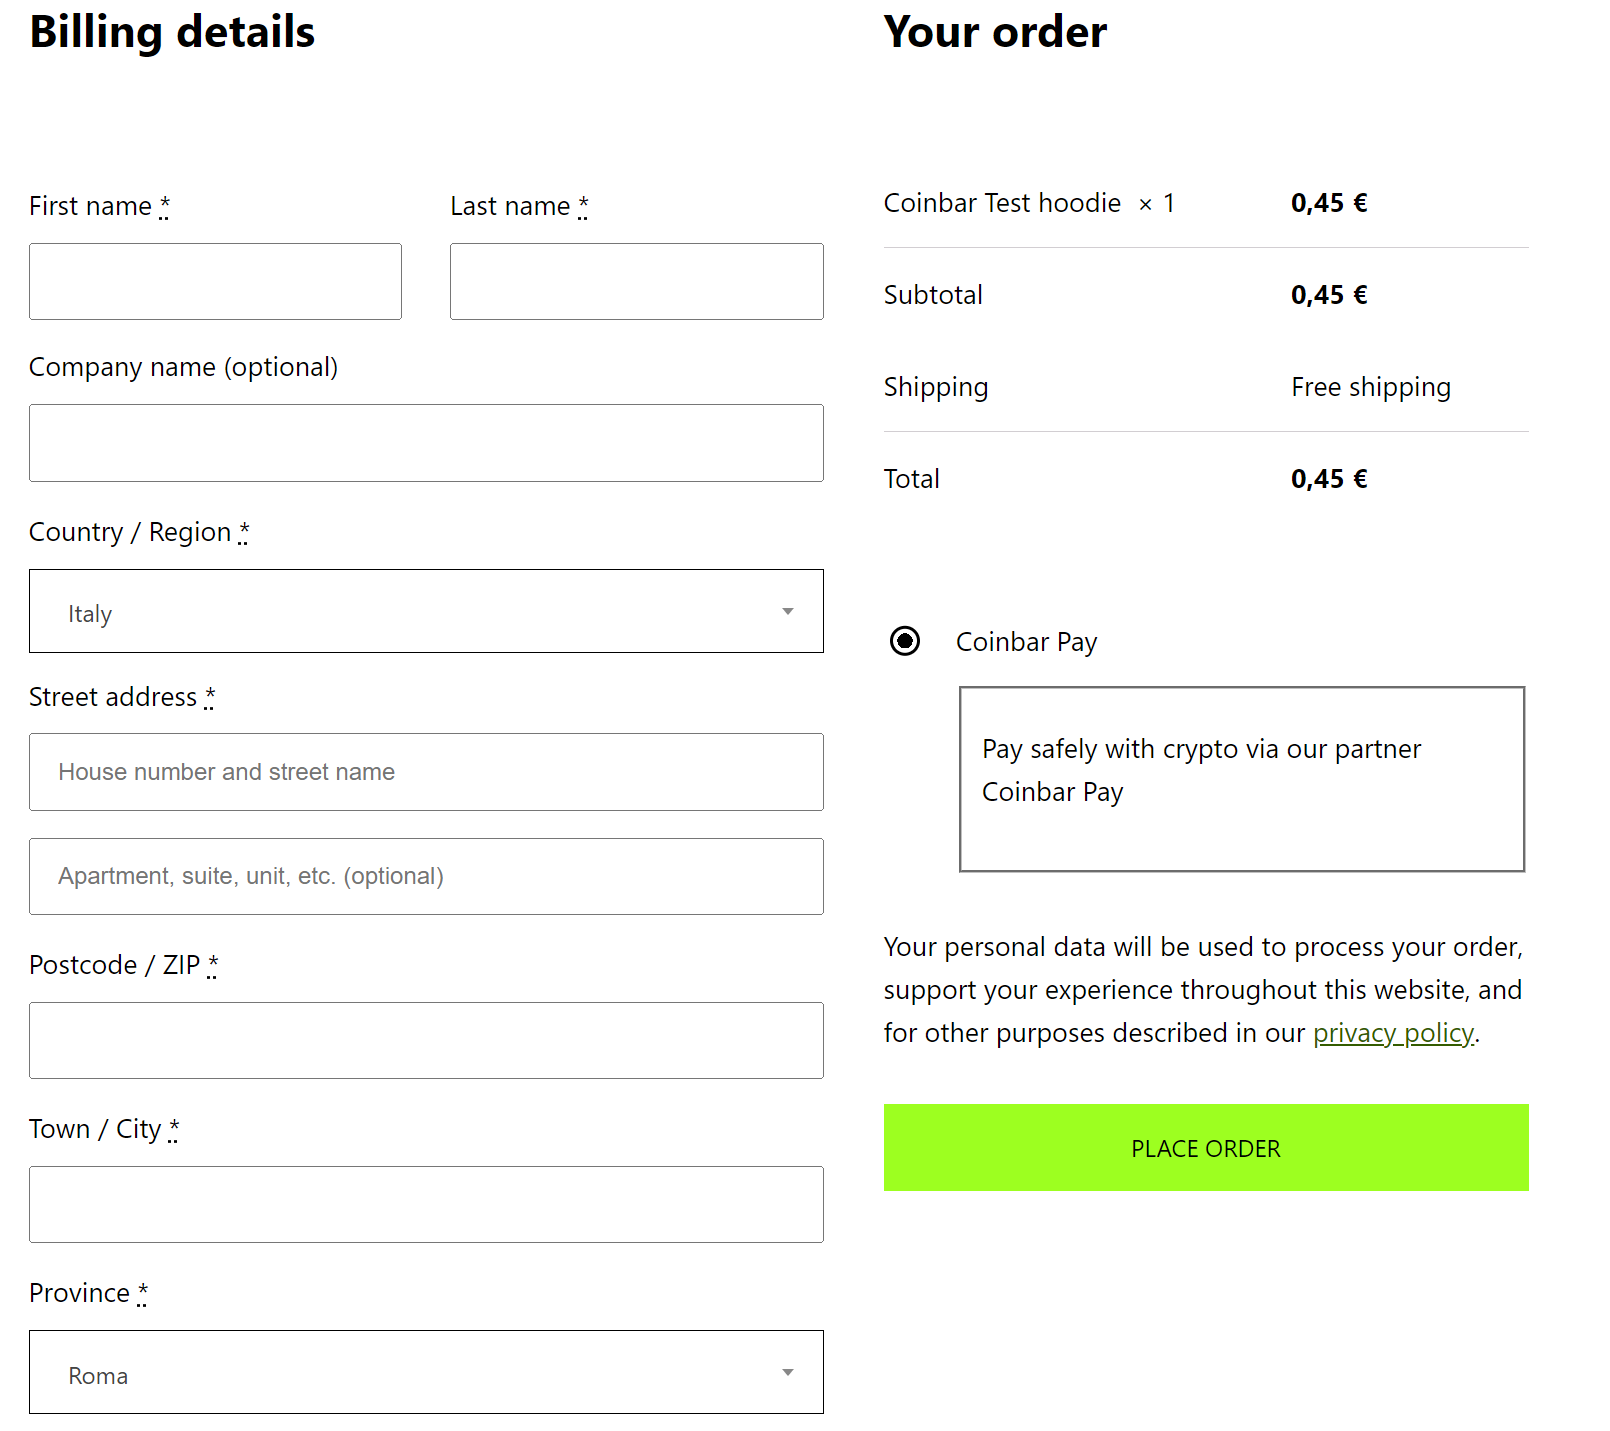
Task: Click the Street address required asterisk
Action: coord(210,696)
